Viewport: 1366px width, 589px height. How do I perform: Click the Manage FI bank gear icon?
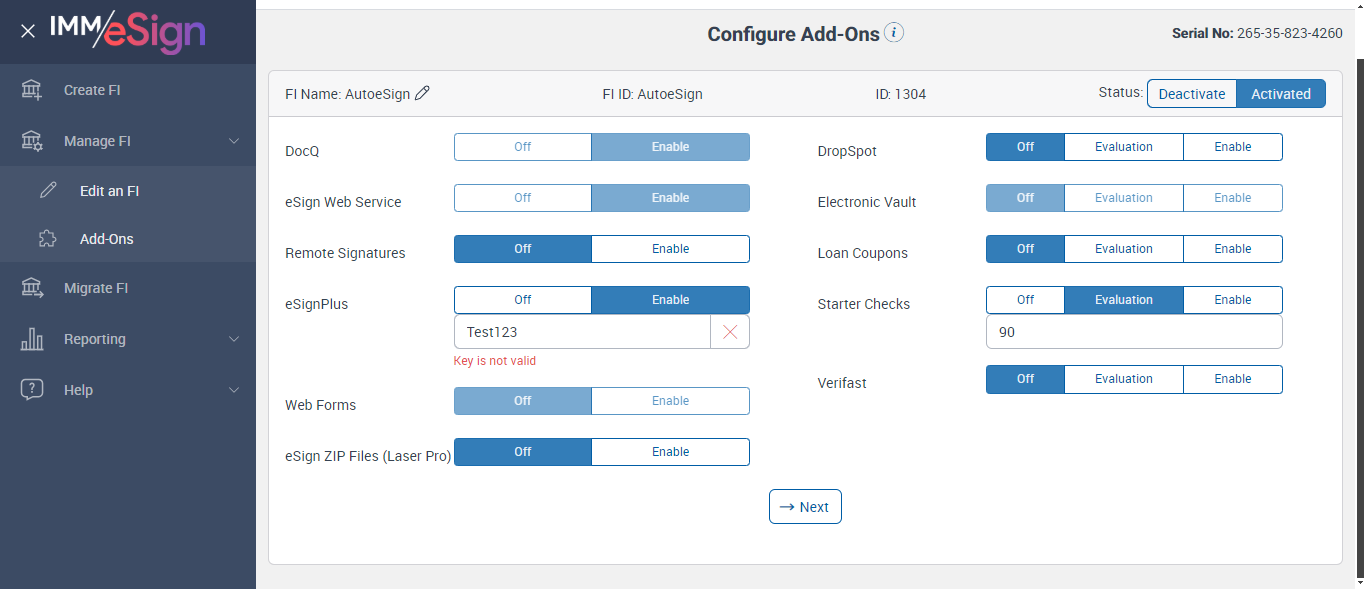(32, 141)
